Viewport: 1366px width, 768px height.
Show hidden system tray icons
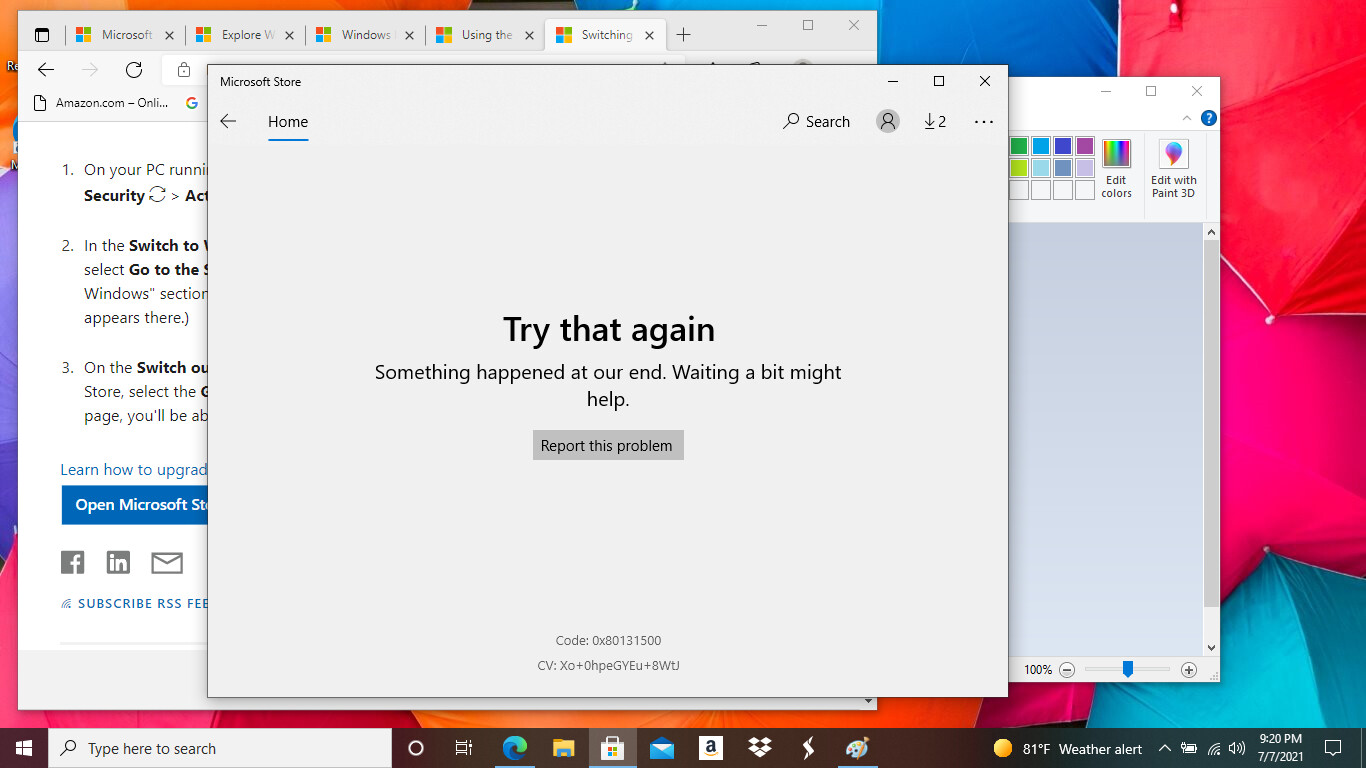click(x=1164, y=749)
